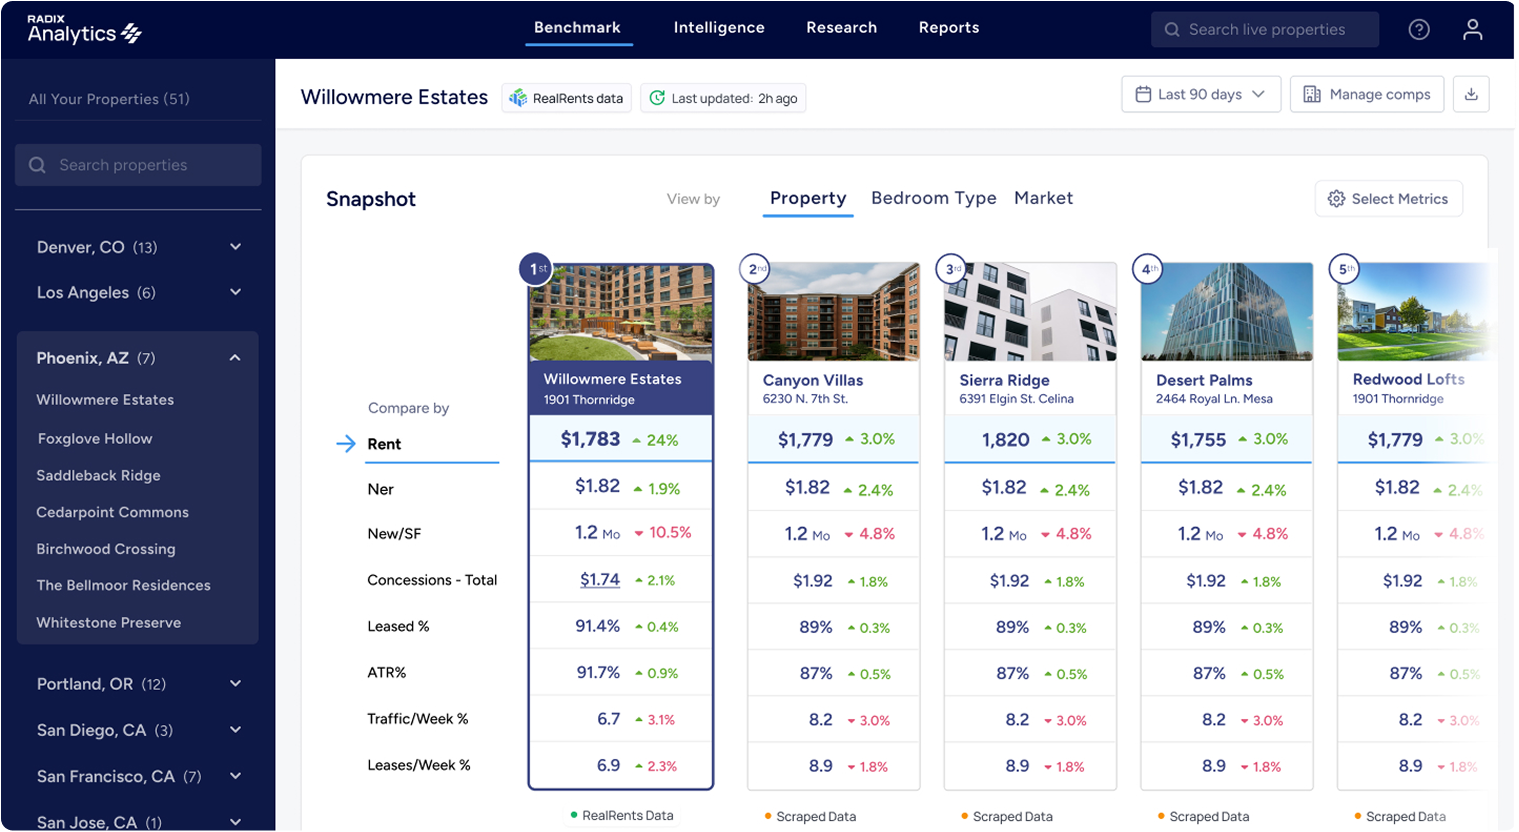Click the underlined $1.74 concessions value
This screenshot has height=832, width=1519.
pos(600,580)
